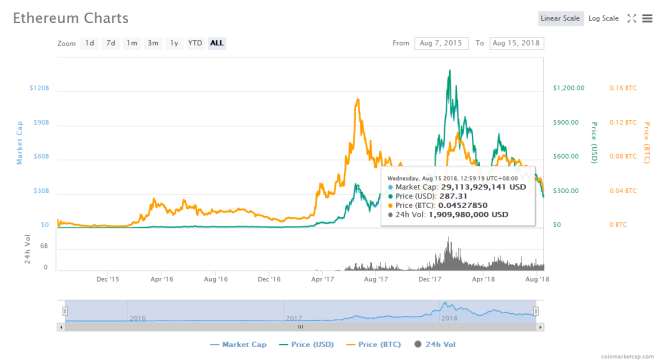Click the Apr '17 axis label
Screen dimensions: 670x363
[x=323, y=279]
